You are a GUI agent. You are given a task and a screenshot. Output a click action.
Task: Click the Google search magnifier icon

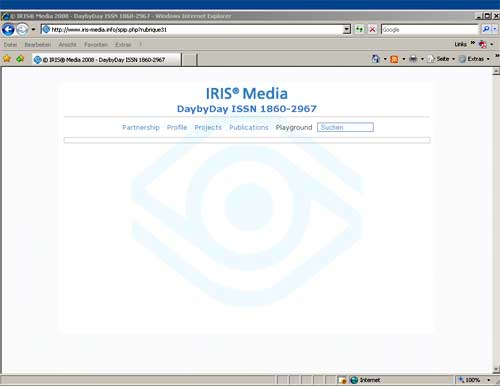coord(486,29)
